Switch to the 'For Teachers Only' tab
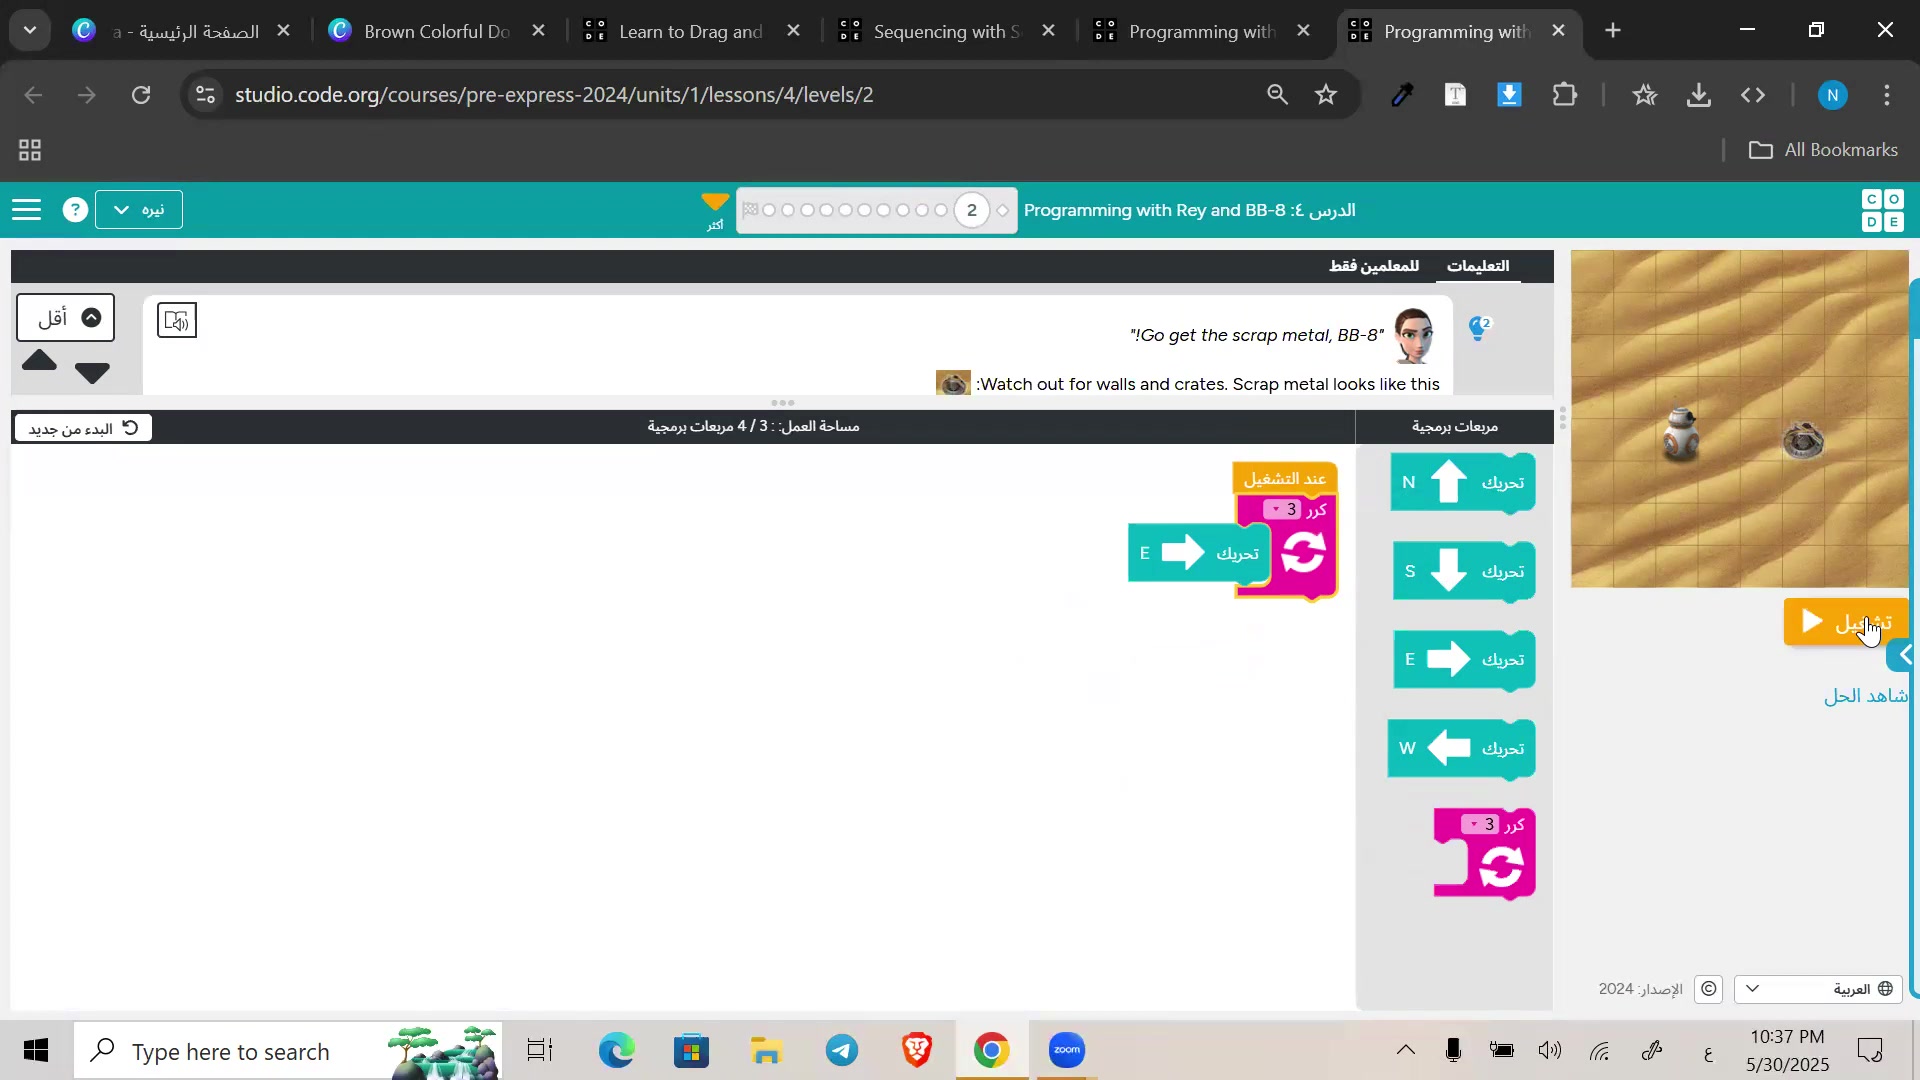This screenshot has width=1920, height=1080. (1374, 266)
